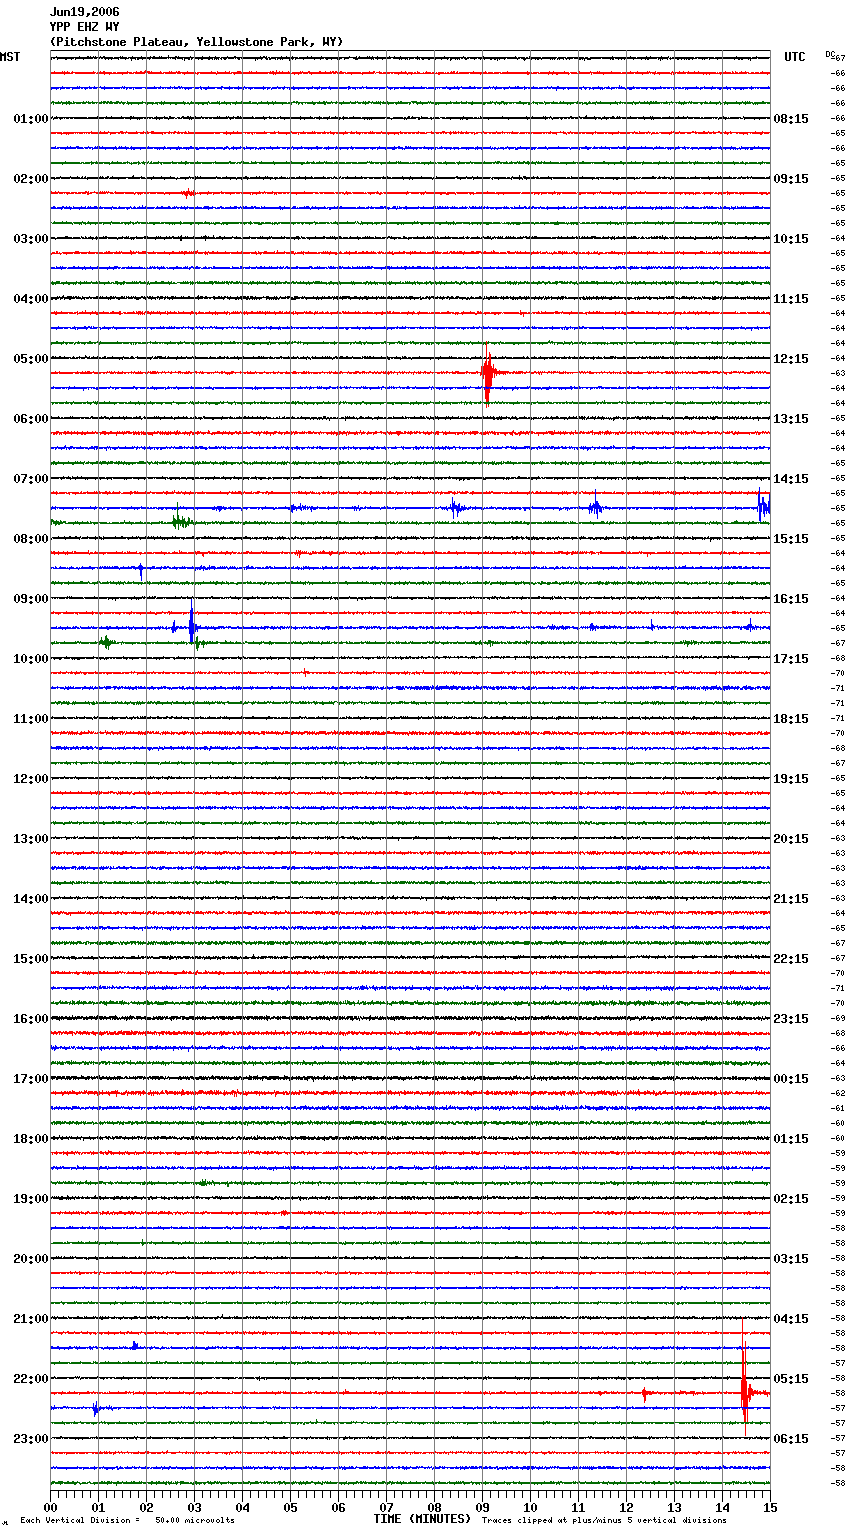The width and height of the screenshot is (850, 1534).
Task: Select the 02:00 MST row label
Action: click(x=30, y=179)
